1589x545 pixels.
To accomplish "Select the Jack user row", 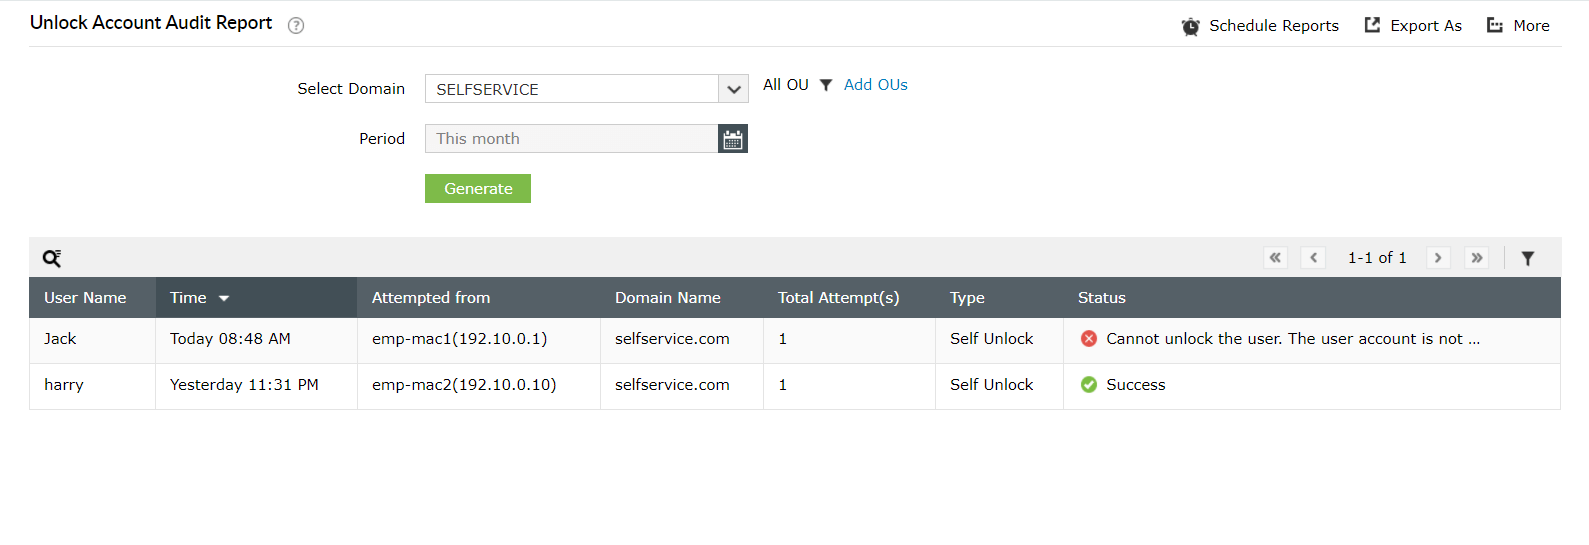I will 60,339.
